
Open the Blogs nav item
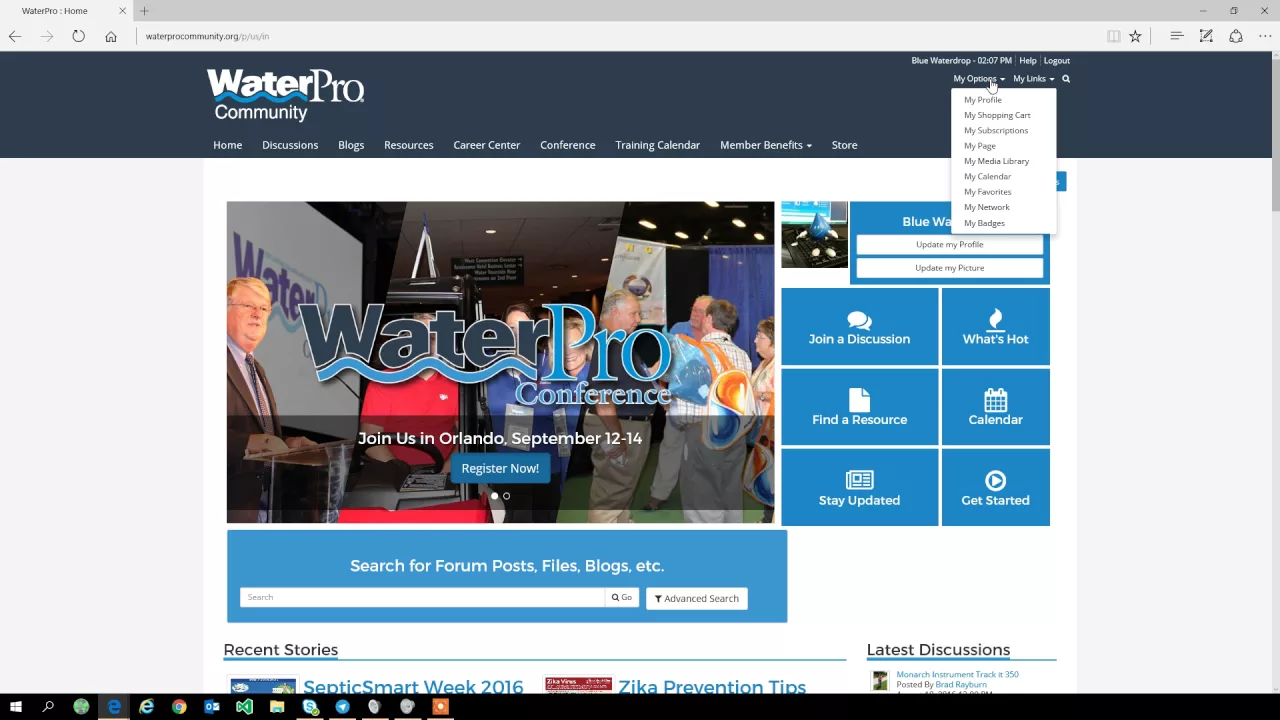pos(351,145)
